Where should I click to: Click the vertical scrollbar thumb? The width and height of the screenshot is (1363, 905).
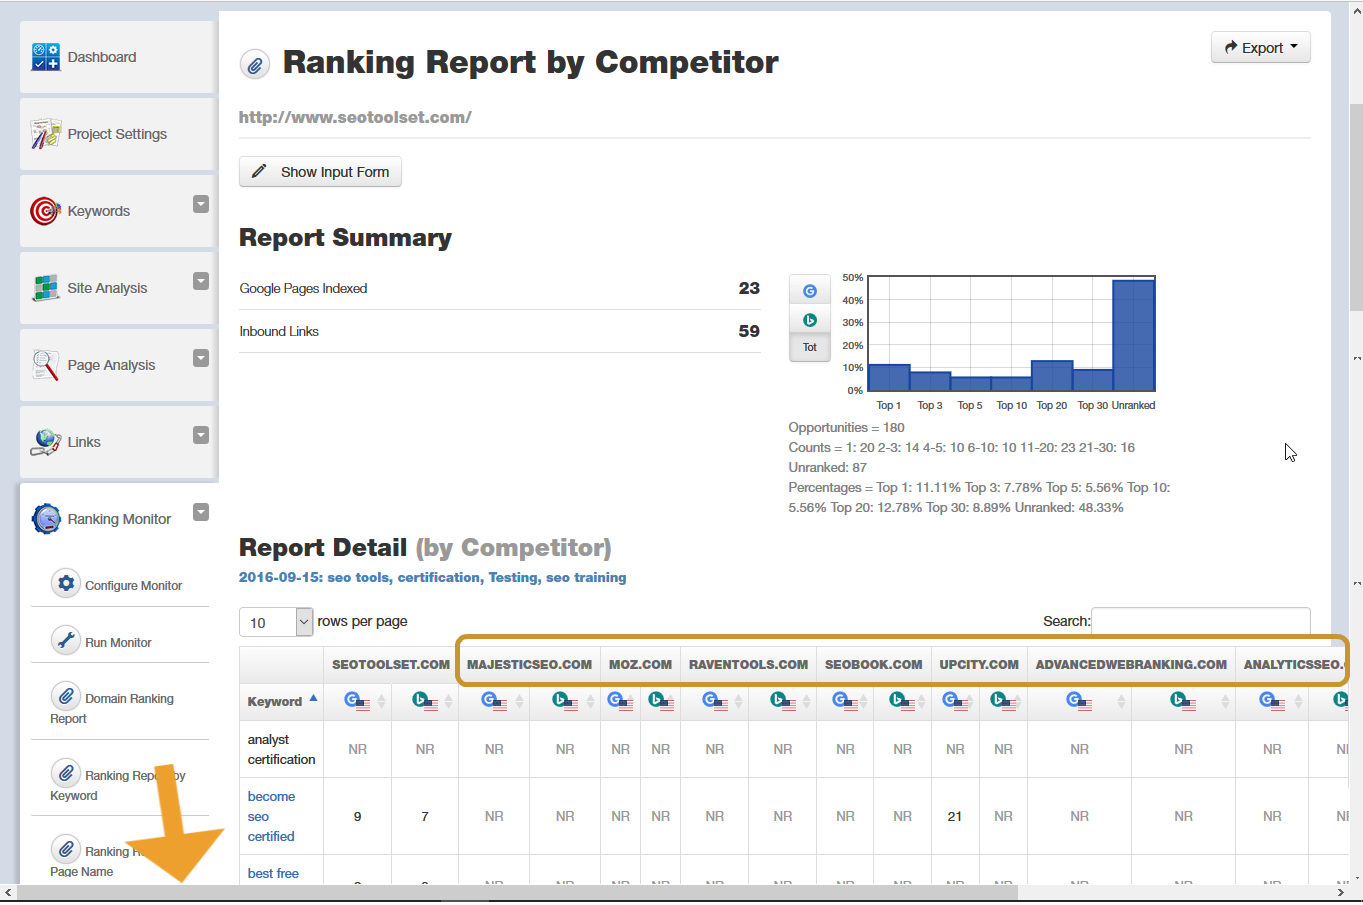point(1356,208)
